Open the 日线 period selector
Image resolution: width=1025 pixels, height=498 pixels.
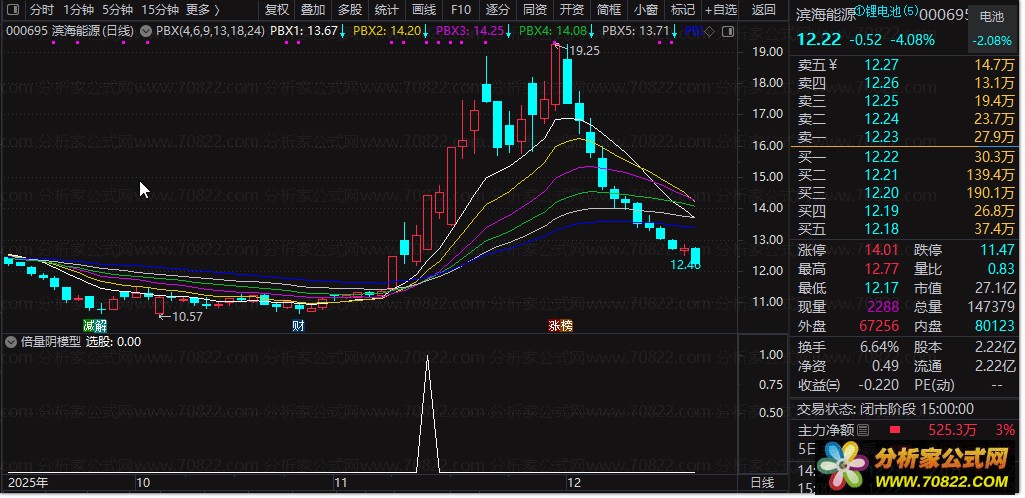click(762, 483)
